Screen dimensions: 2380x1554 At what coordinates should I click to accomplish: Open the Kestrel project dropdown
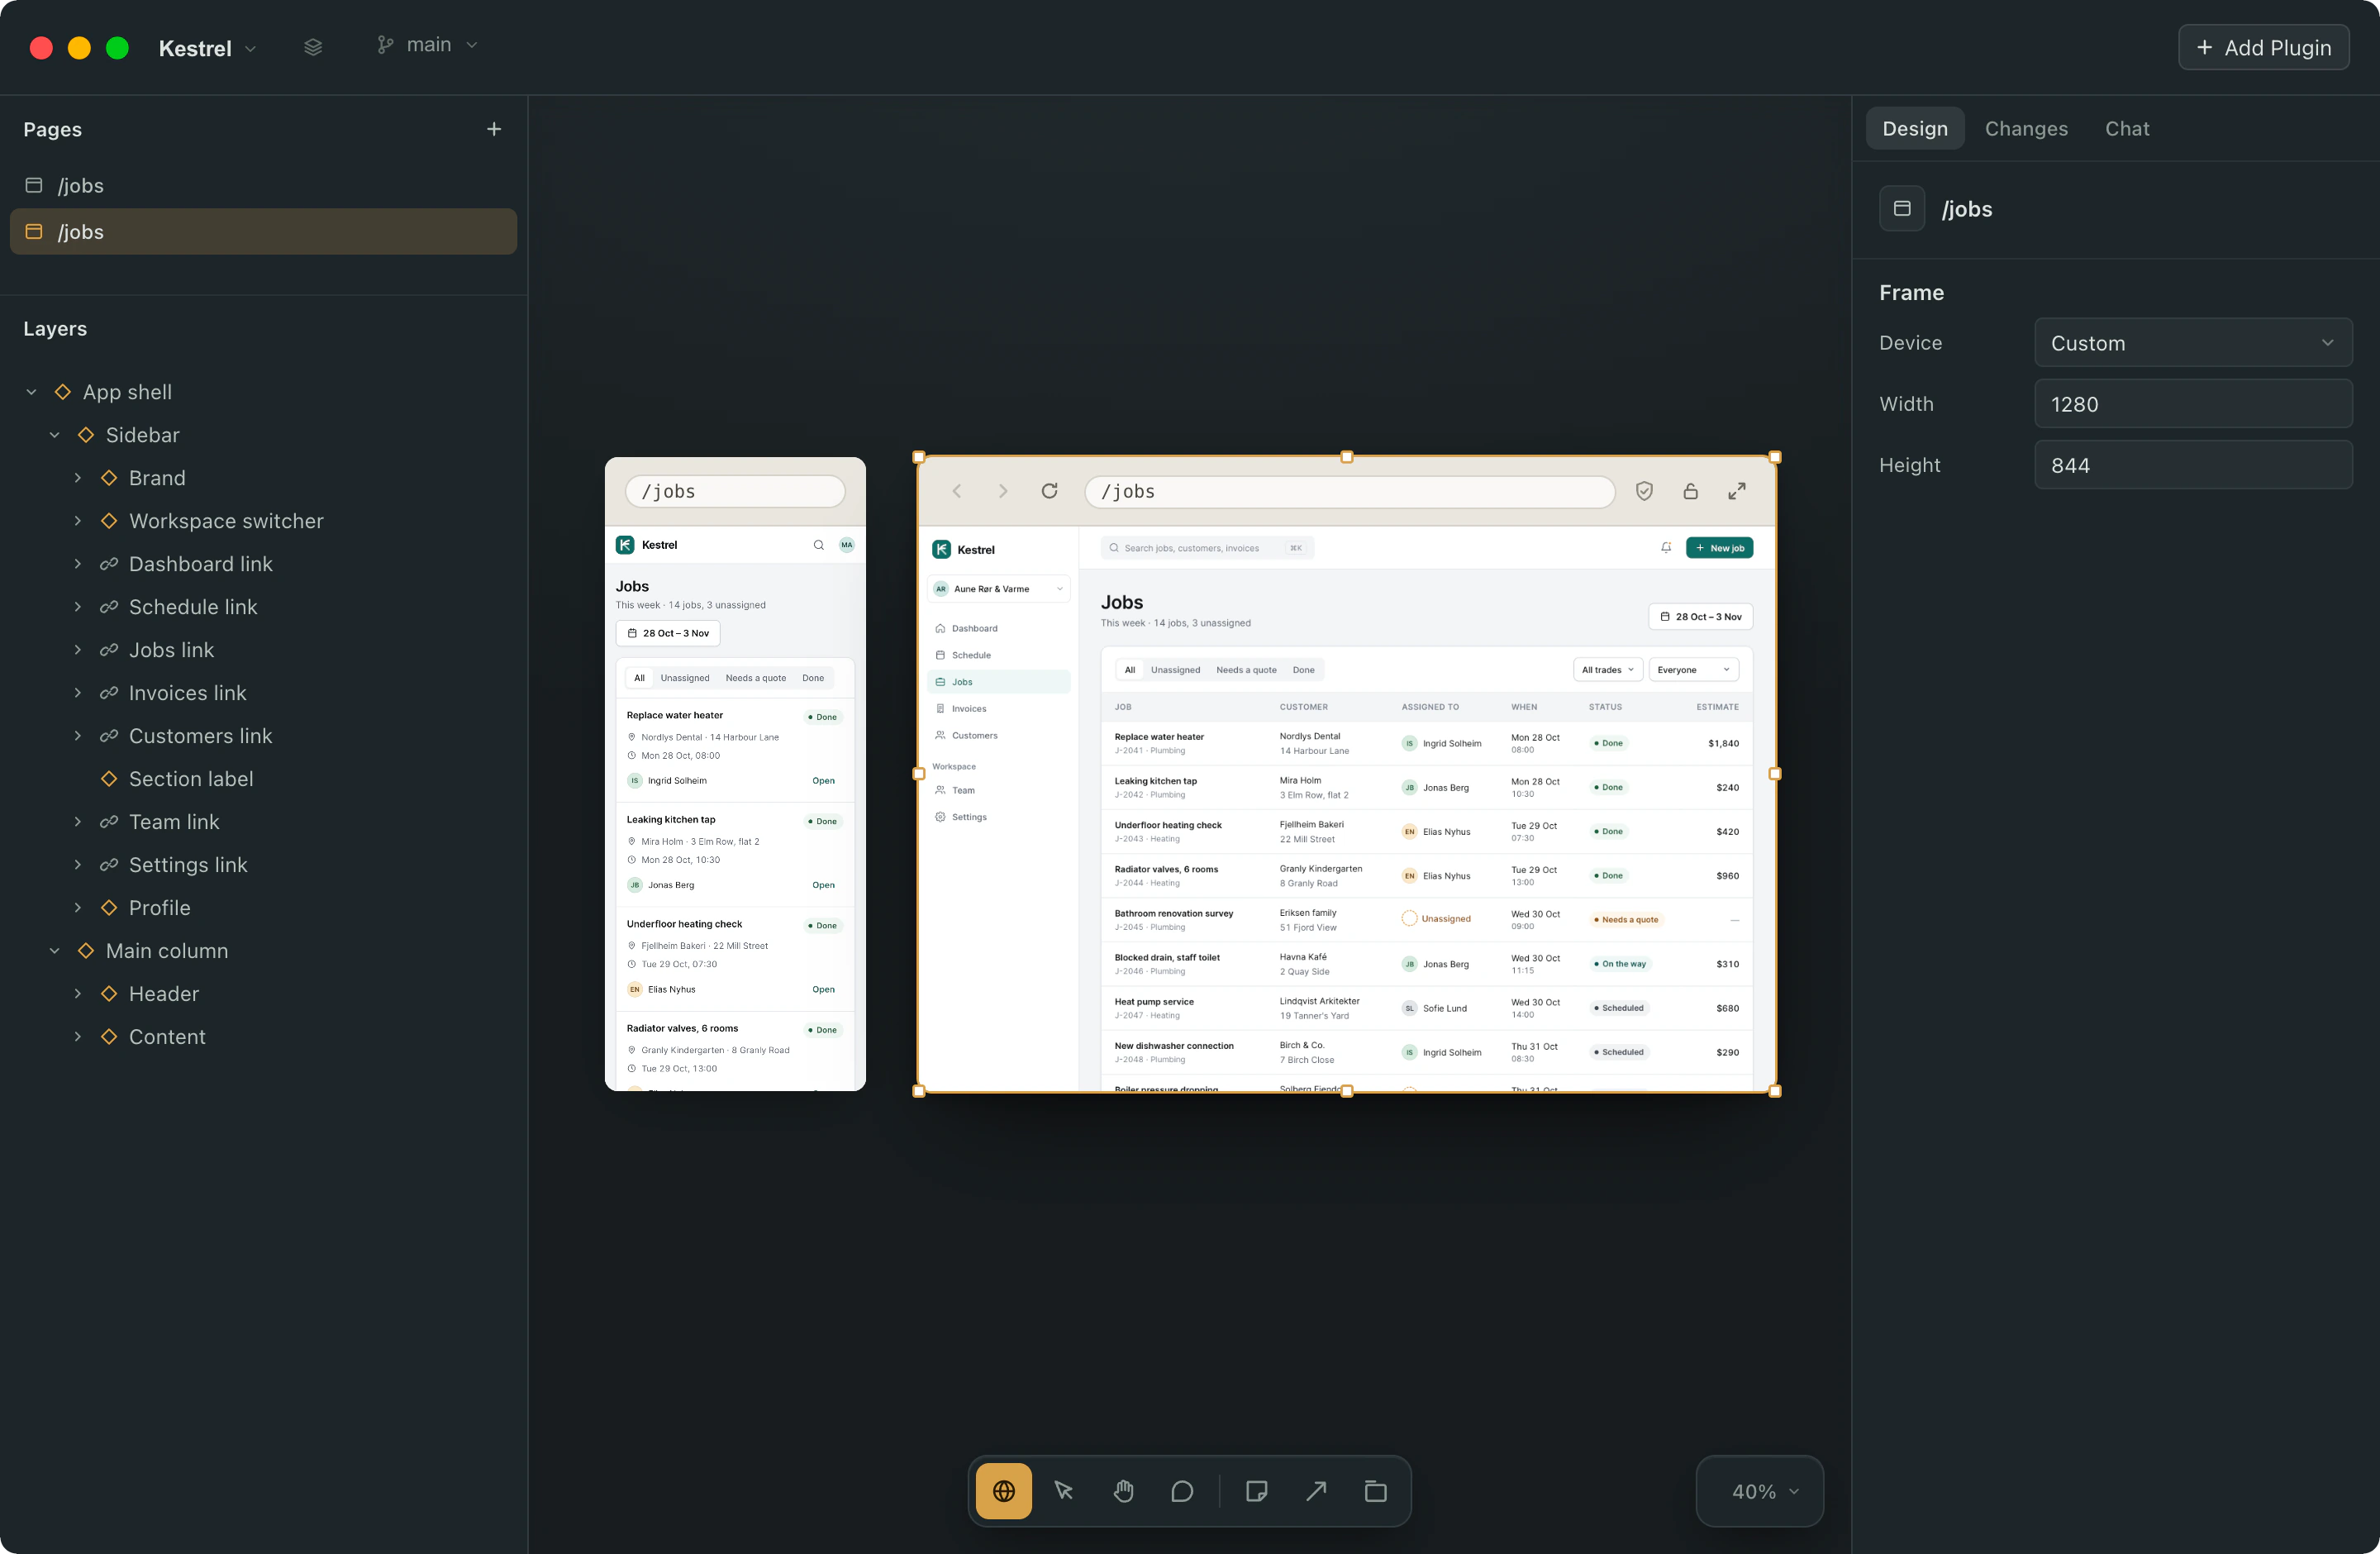(x=208, y=48)
